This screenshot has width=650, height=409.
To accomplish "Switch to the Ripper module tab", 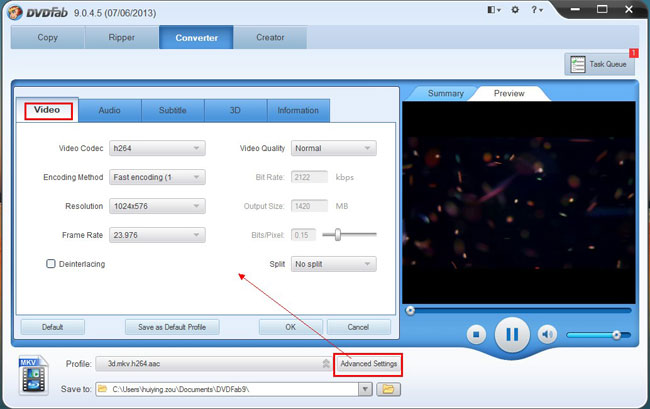I will [x=122, y=37].
